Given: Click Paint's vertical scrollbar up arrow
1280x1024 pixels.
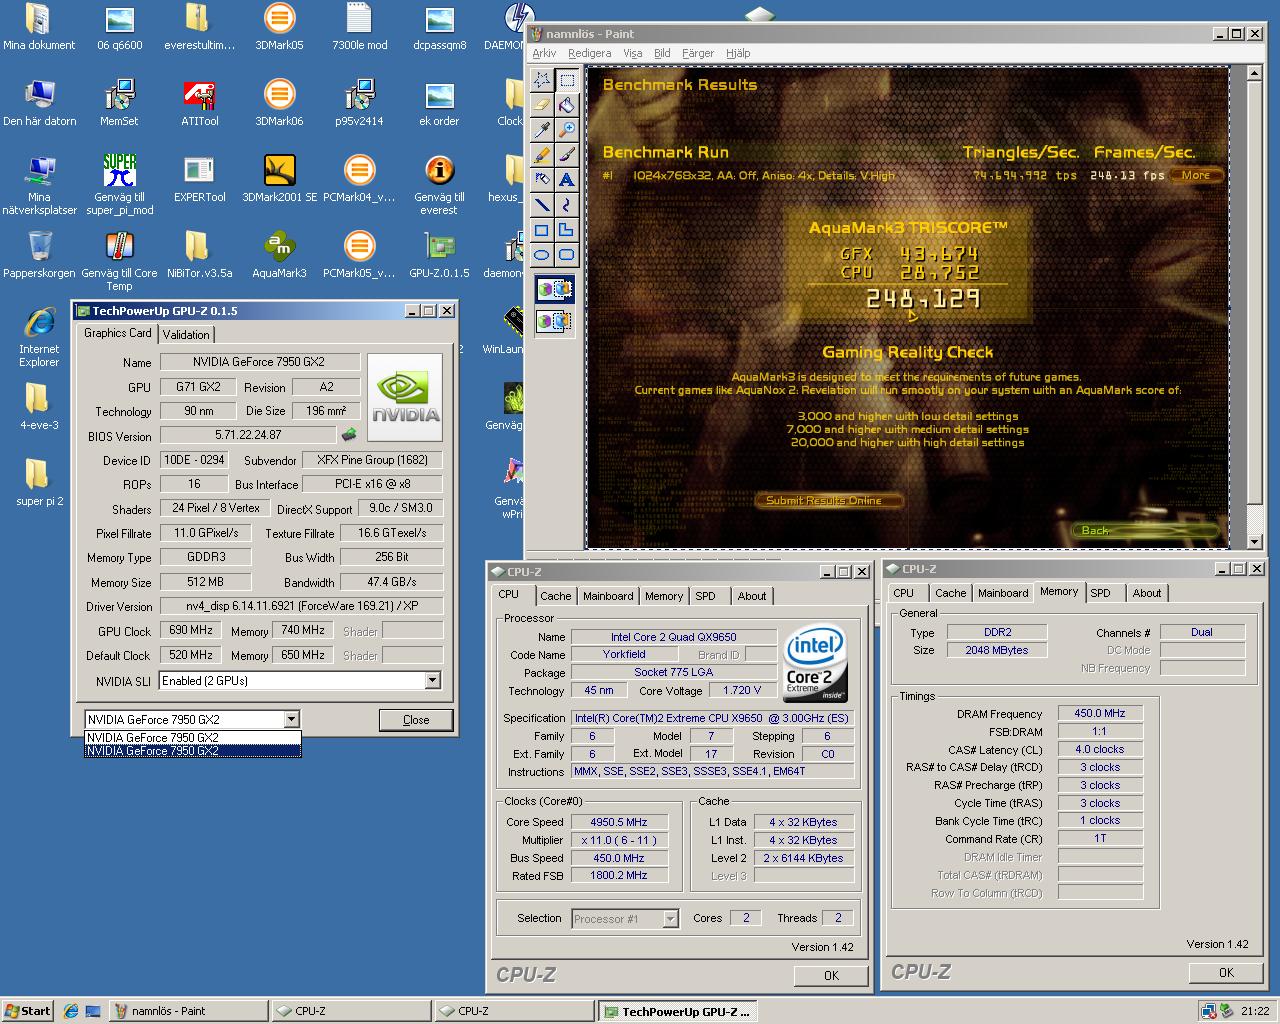Looking at the screenshot, I should pyautogui.click(x=1254, y=75).
